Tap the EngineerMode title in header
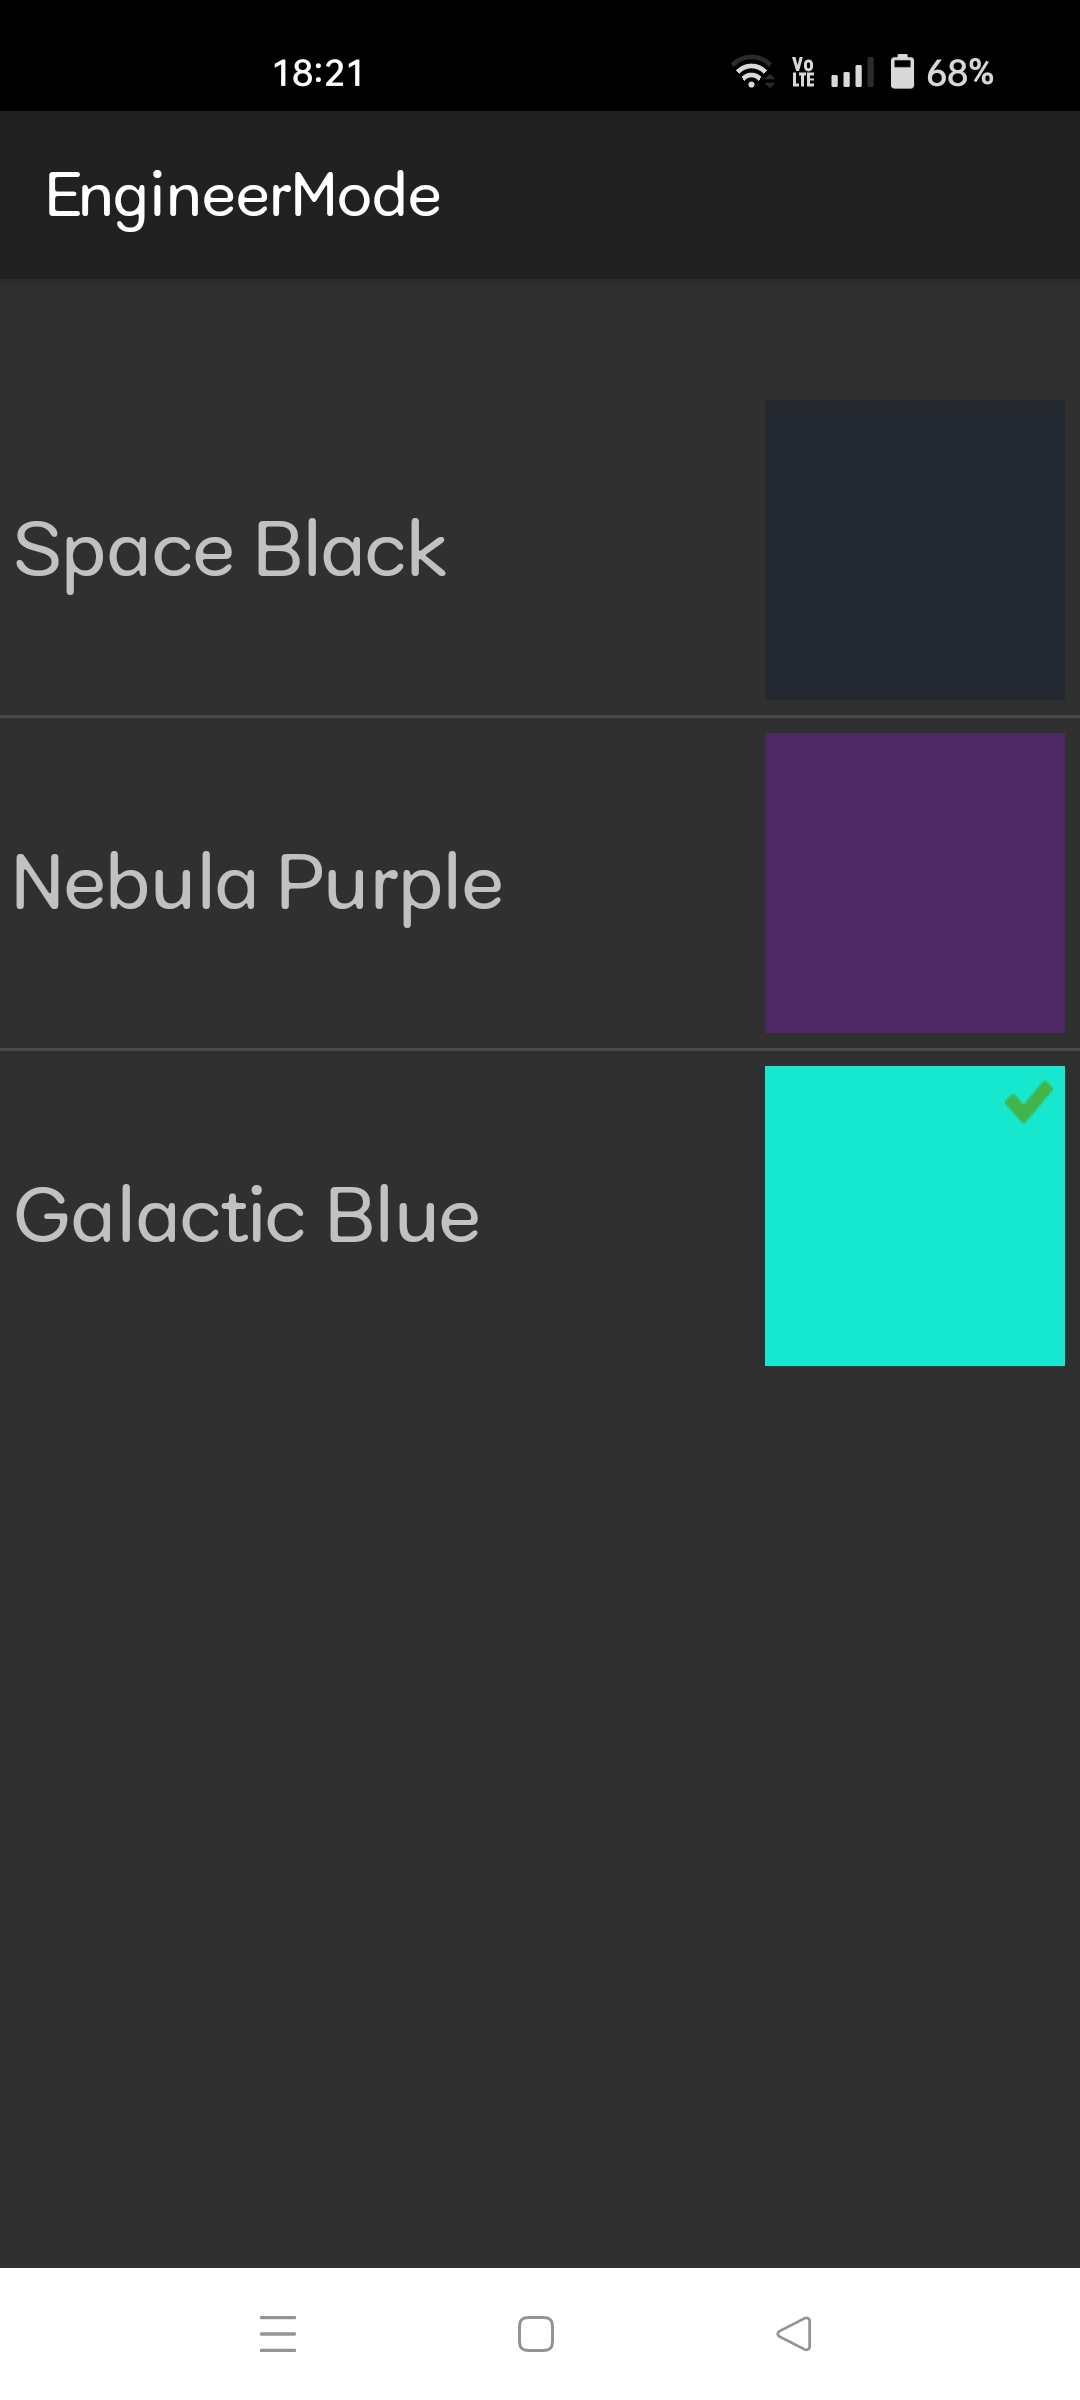Screen dimensions: 1080x2400 click(x=243, y=196)
